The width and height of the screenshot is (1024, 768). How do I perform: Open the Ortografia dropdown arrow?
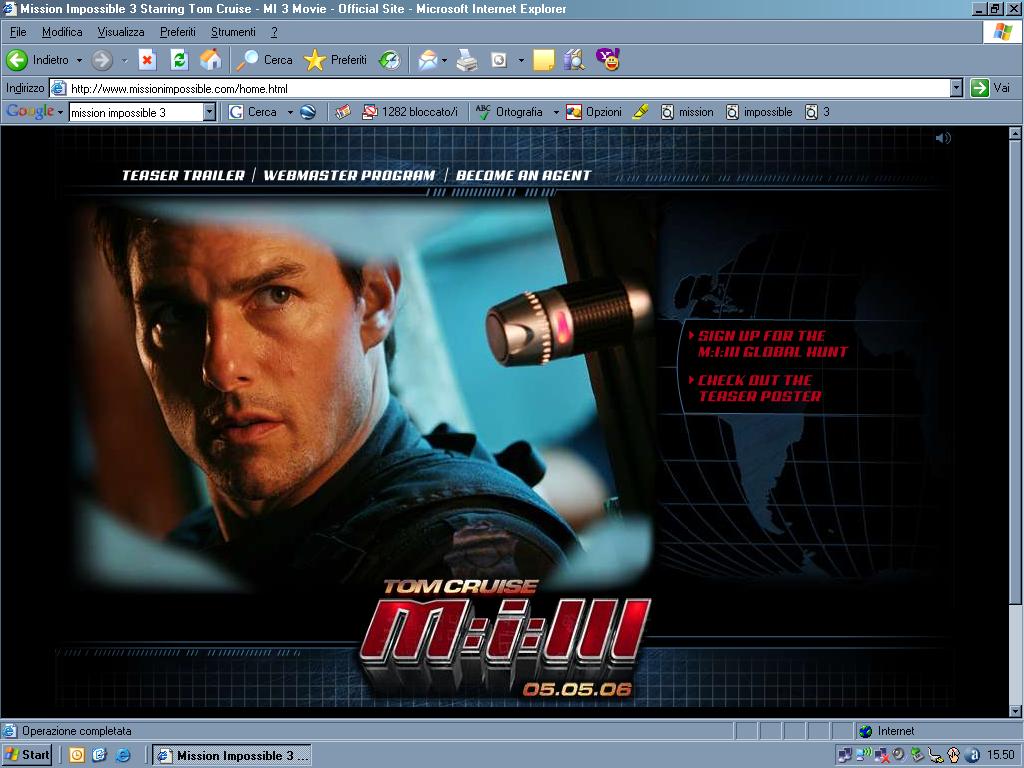[556, 112]
